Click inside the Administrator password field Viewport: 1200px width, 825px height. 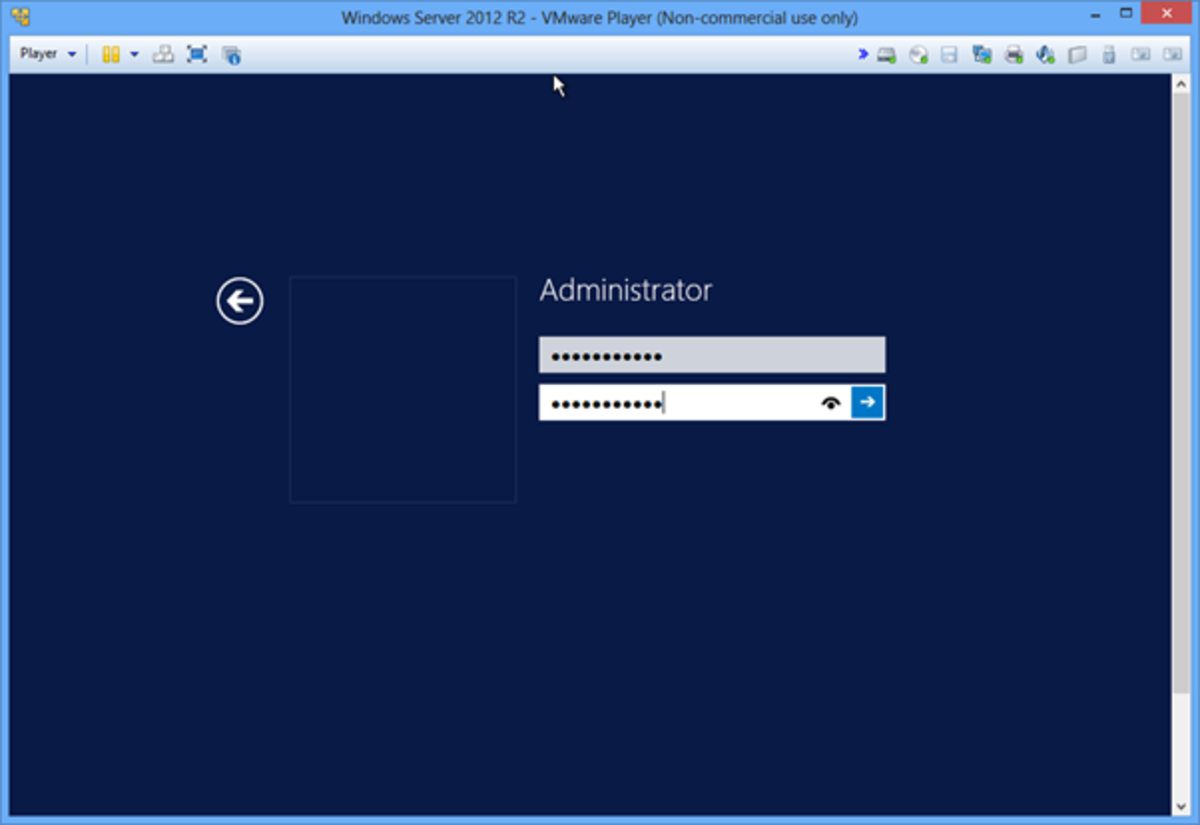690,402
